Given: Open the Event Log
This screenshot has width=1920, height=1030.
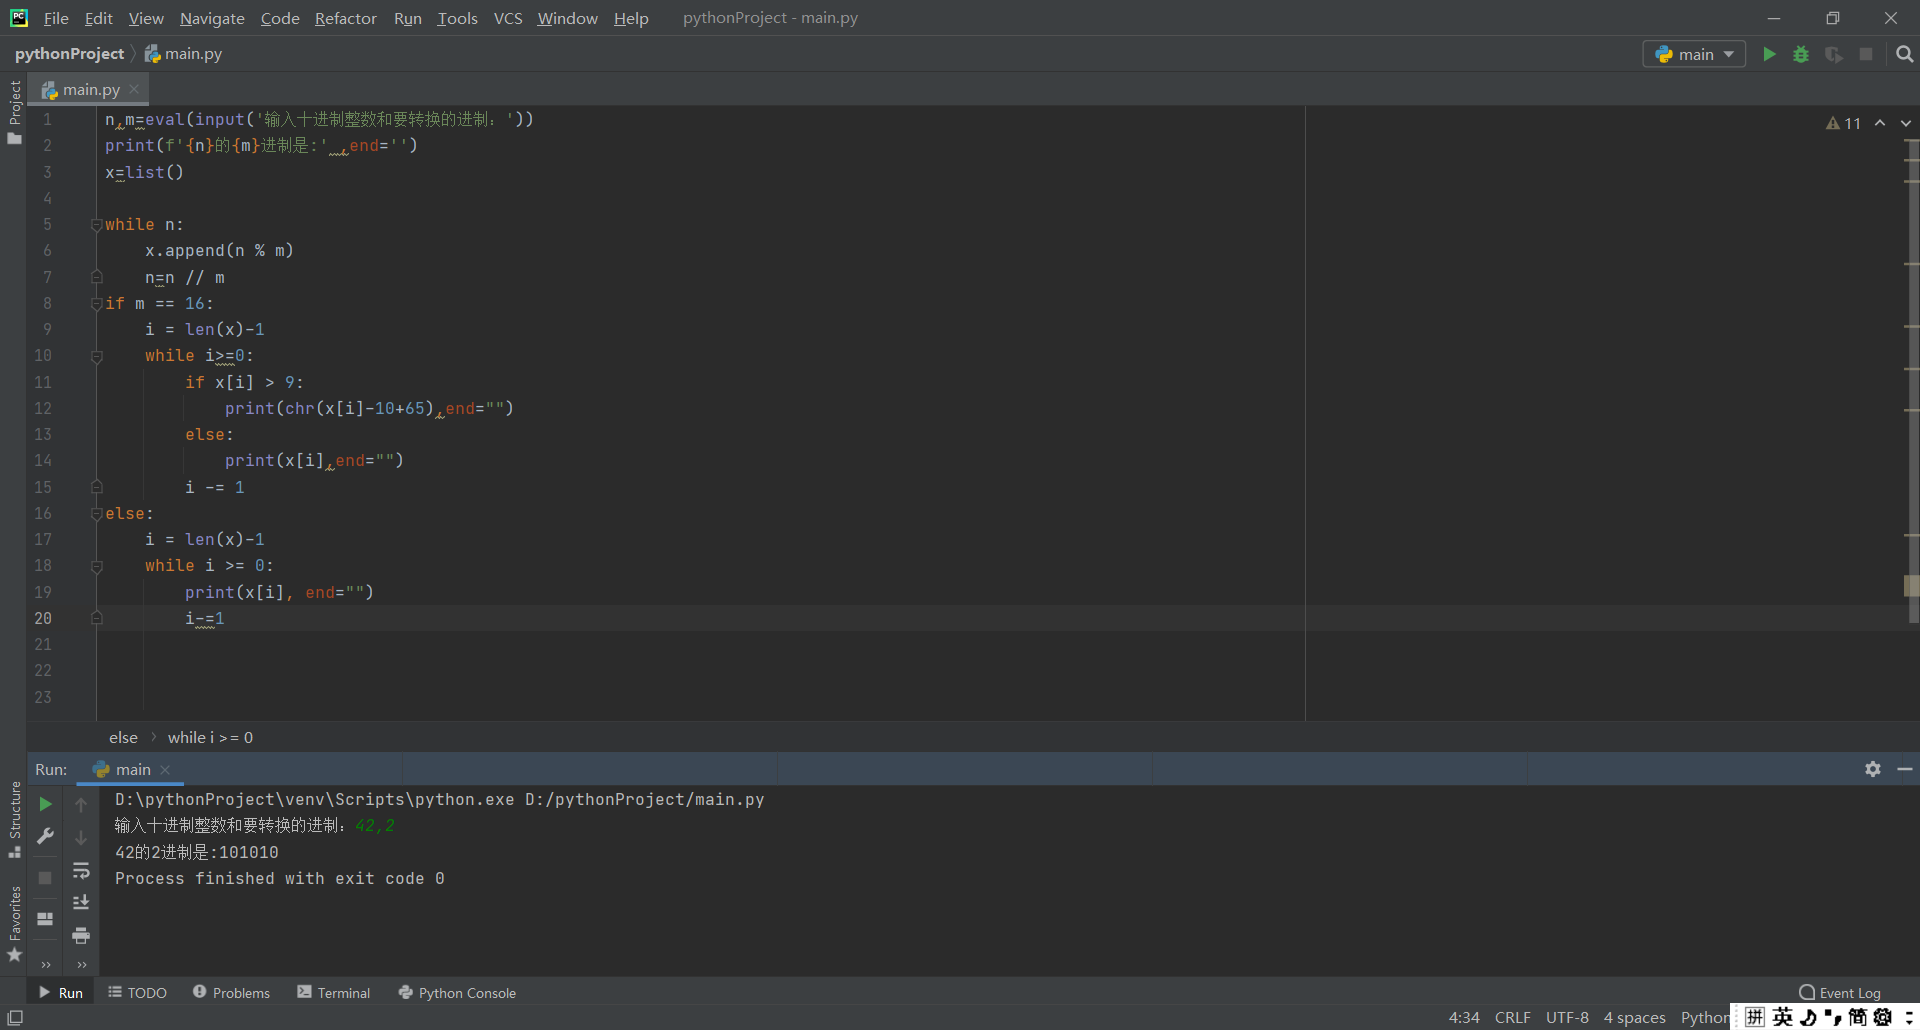Looking at the screenshot, I should tap(1840, 992).
